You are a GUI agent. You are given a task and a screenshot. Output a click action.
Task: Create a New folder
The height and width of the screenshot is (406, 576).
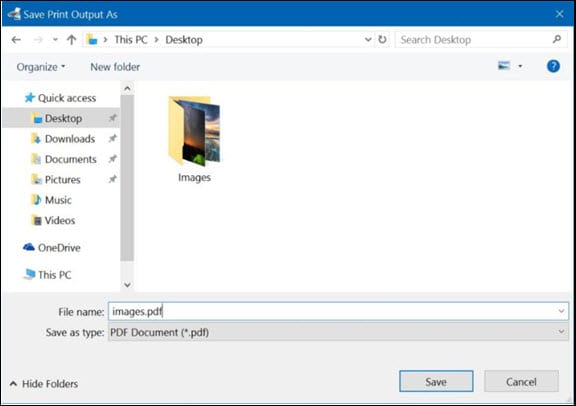point(115,67)
